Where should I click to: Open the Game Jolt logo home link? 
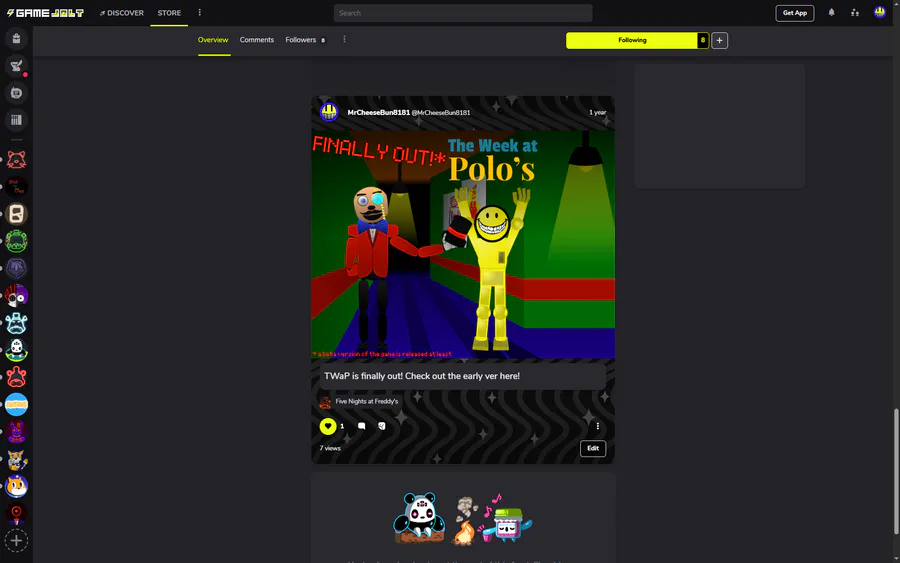click(x=45, y=13)
